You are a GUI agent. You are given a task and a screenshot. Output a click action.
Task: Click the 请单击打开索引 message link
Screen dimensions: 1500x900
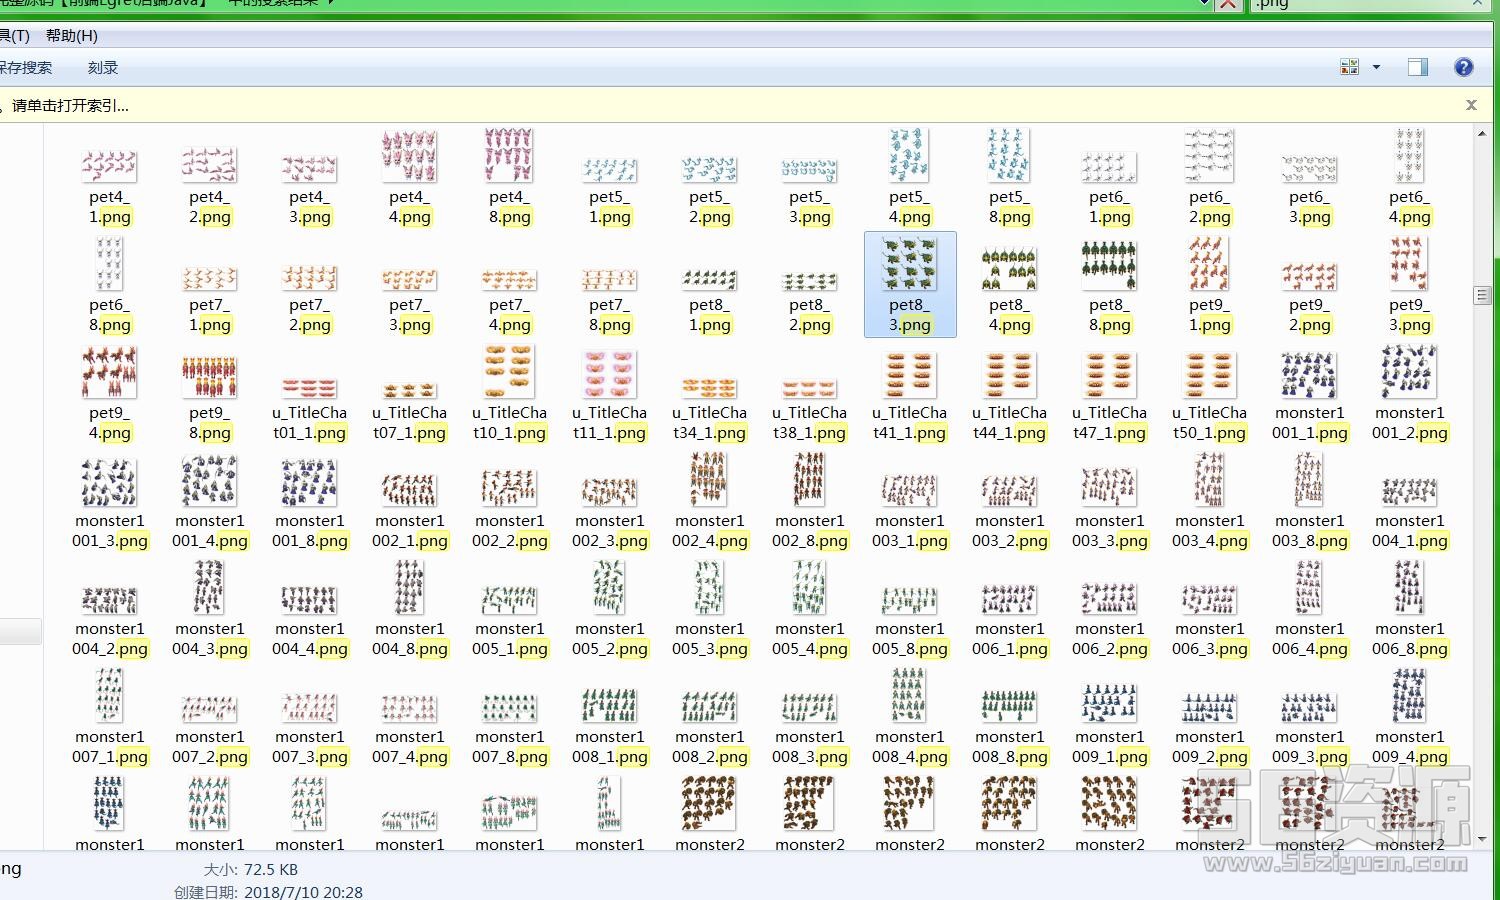pyautogui.click(x=70, y=106)
